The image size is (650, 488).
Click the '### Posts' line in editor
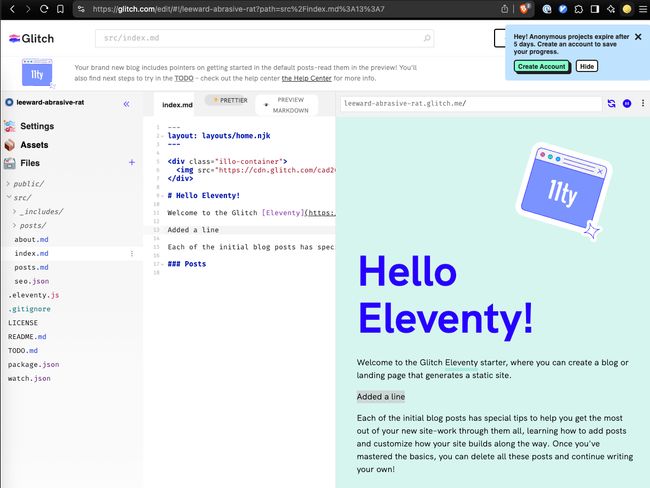(x=187, y=264)
